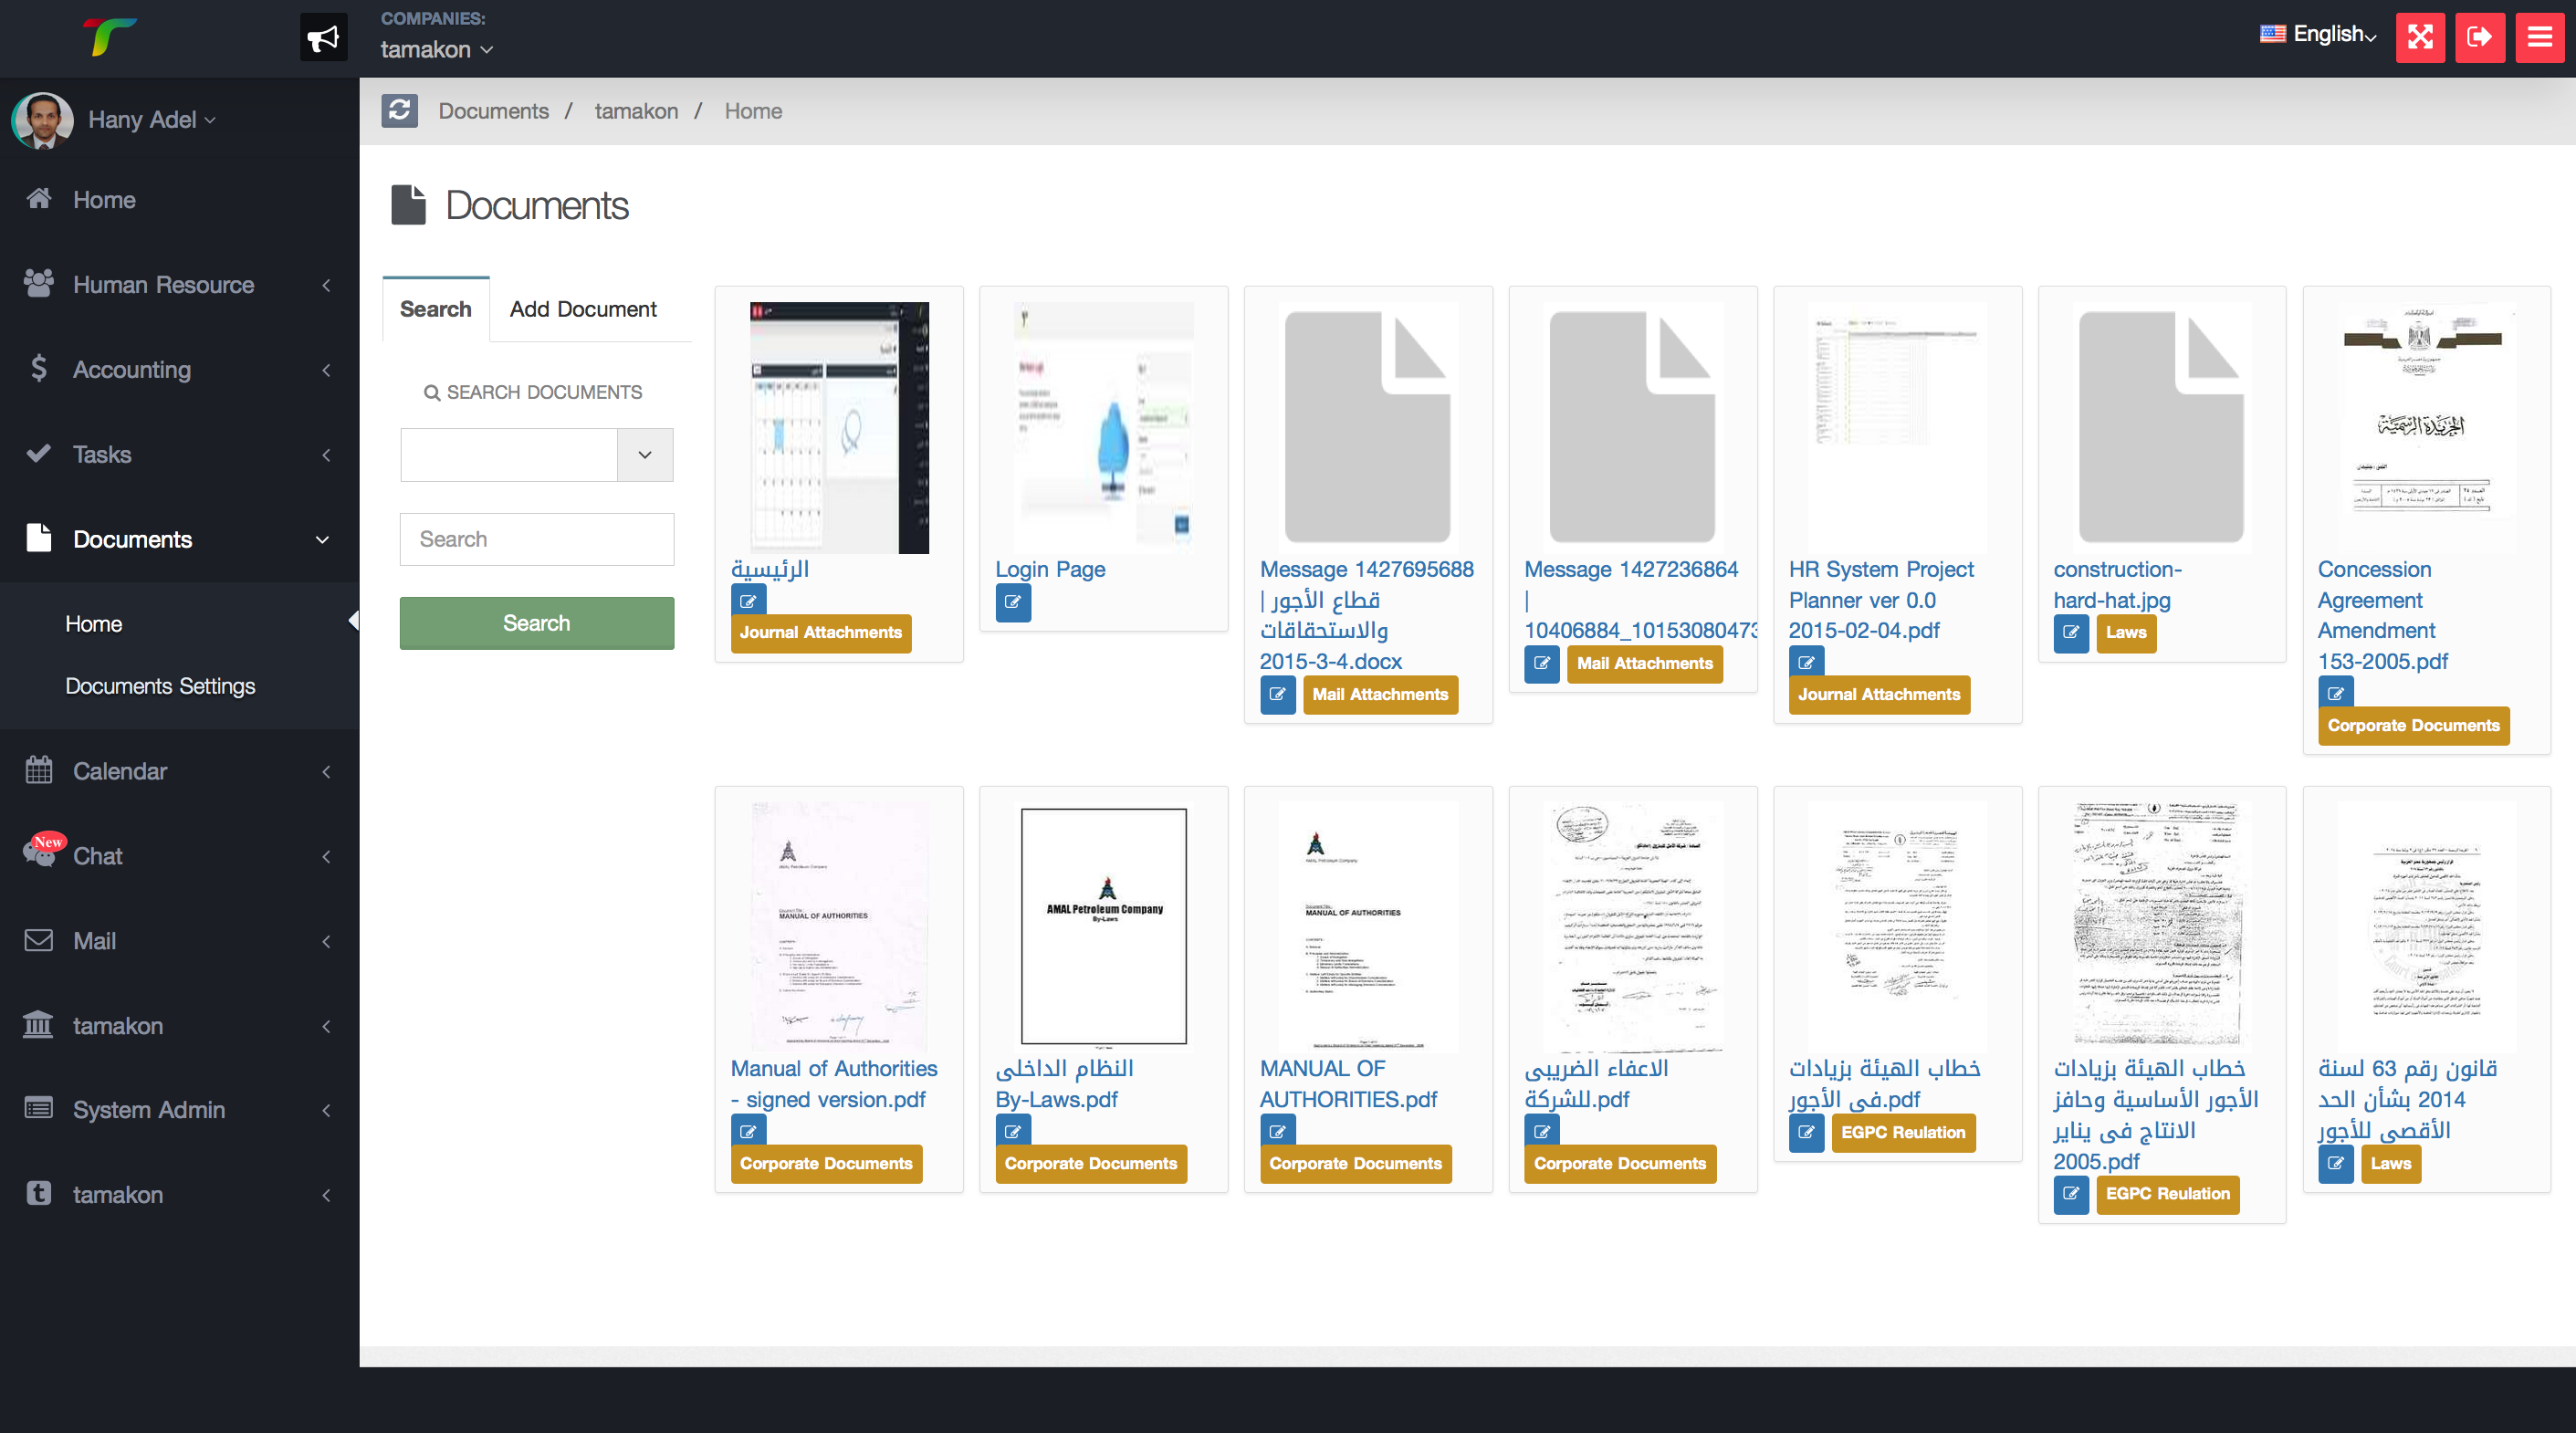Click the megaphone announcements icon
The height and width of the screenshot is (1433, 2576).
pos(323,37)
